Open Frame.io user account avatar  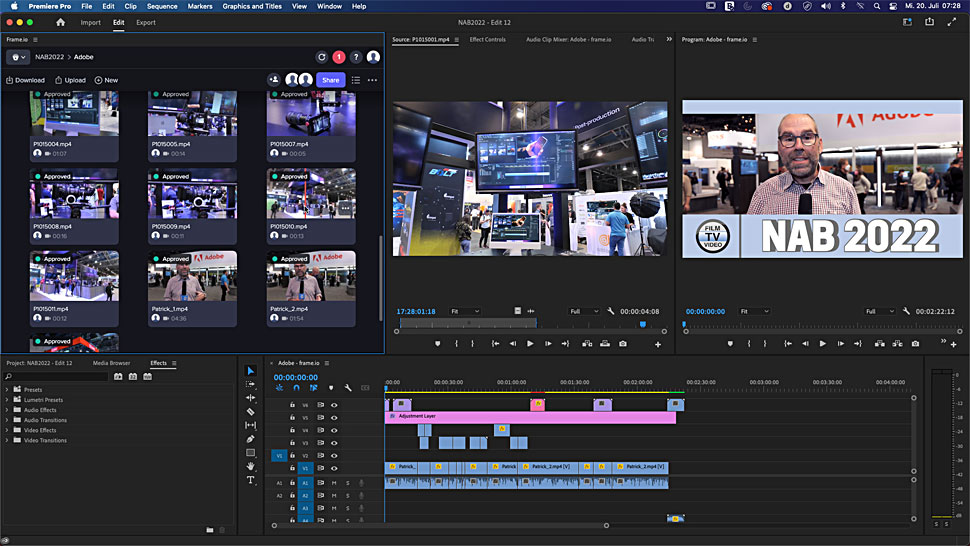pos(373,57)
